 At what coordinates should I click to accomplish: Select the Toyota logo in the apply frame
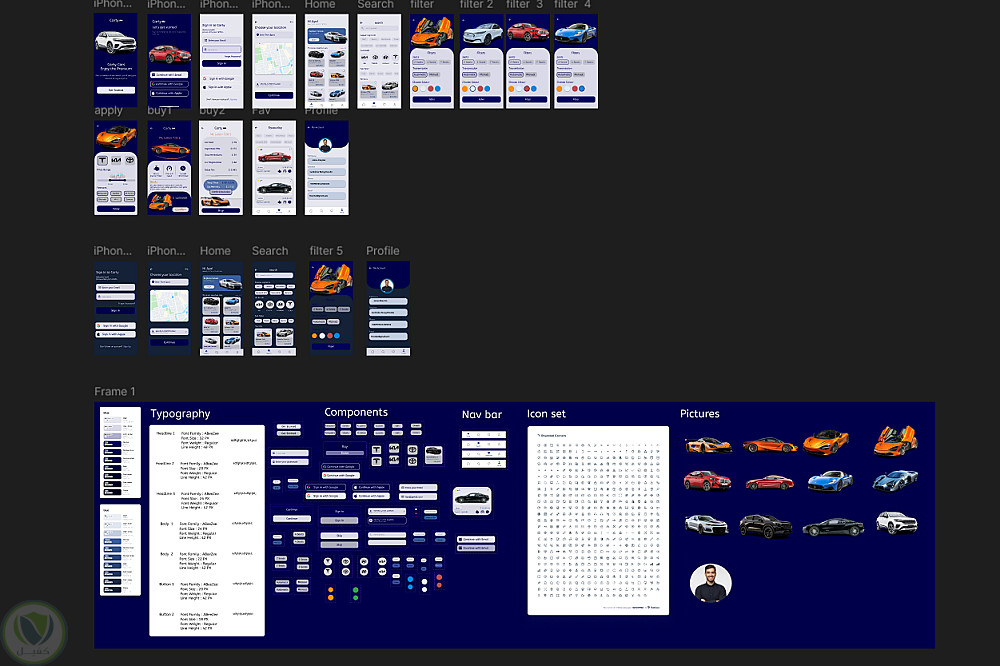(130, 160)
